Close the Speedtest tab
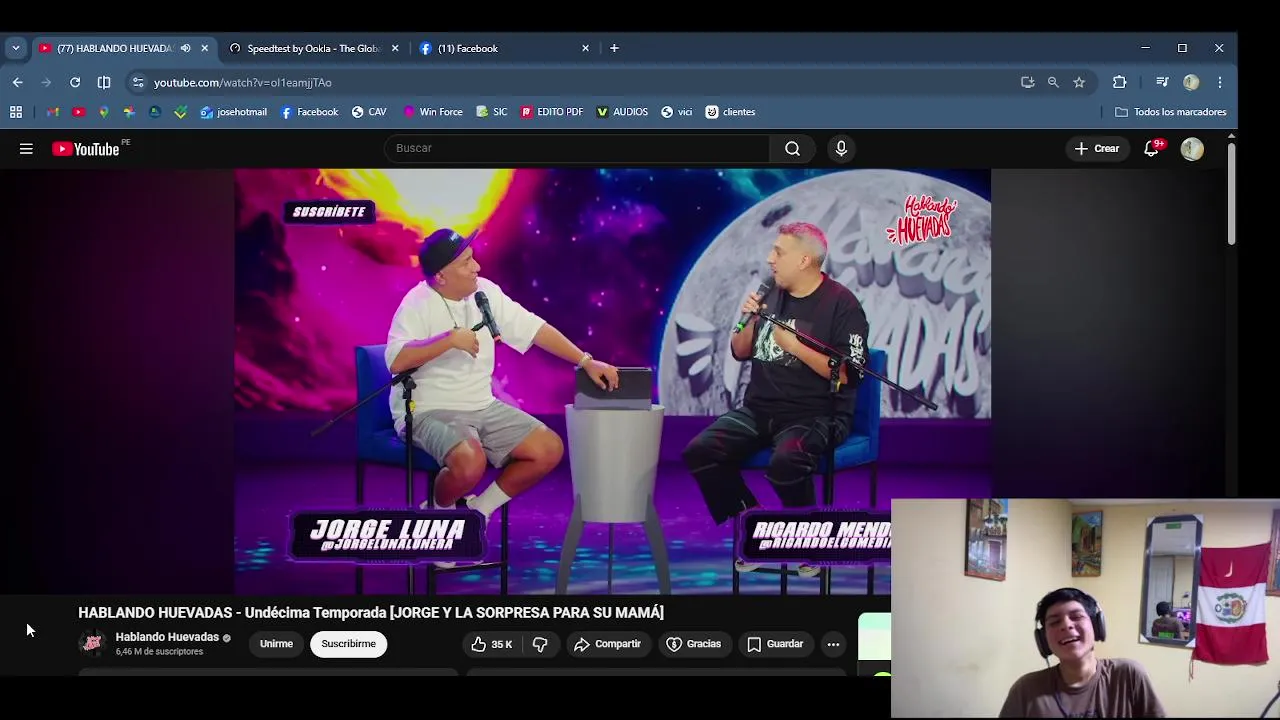The width and height of the screenshot is (1280, 720). click(395, 48)
